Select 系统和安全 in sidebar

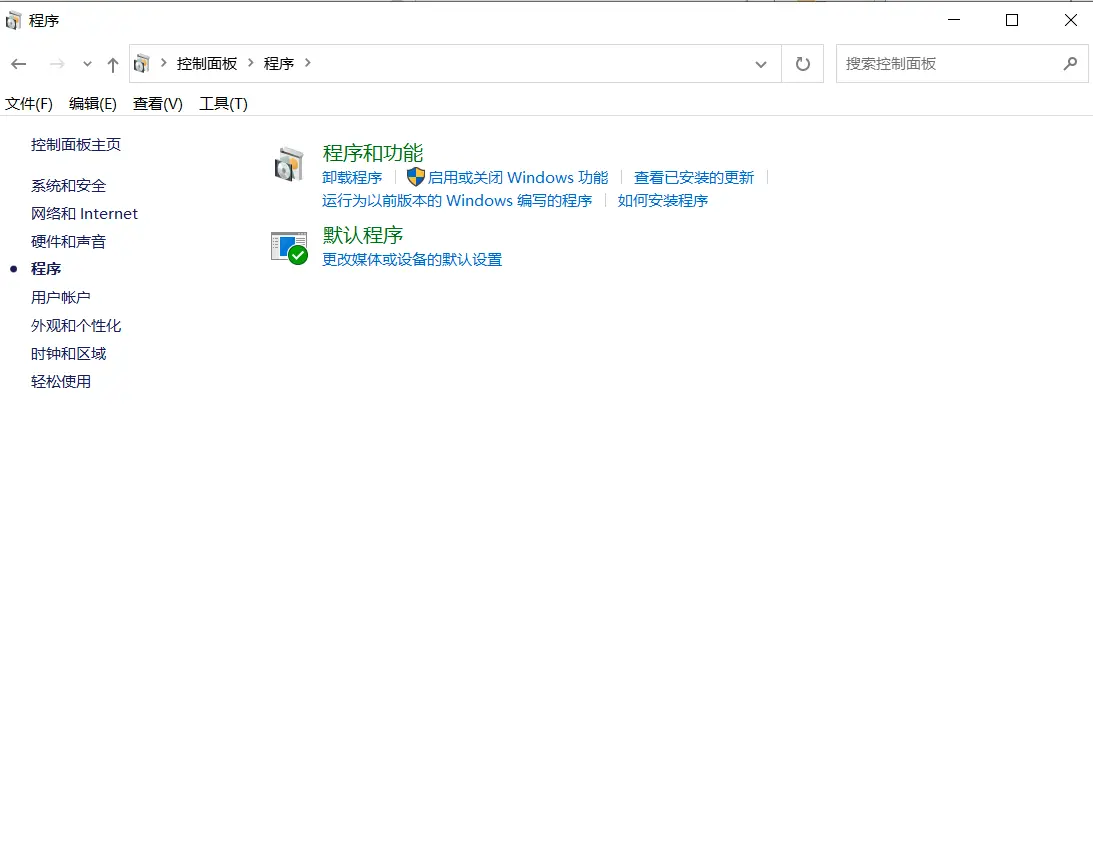click(68, 185)
